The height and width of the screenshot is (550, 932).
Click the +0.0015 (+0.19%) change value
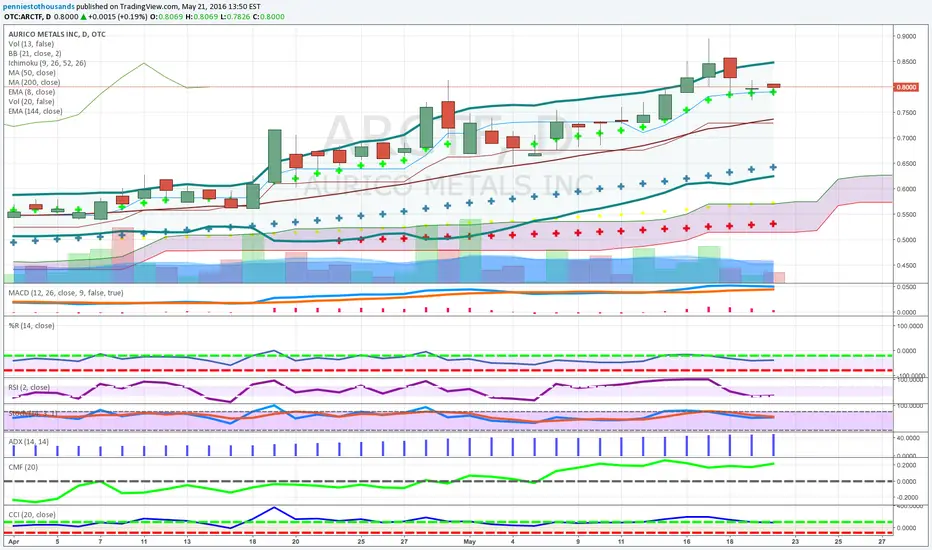pyautogui.click(x=118, y=17)
